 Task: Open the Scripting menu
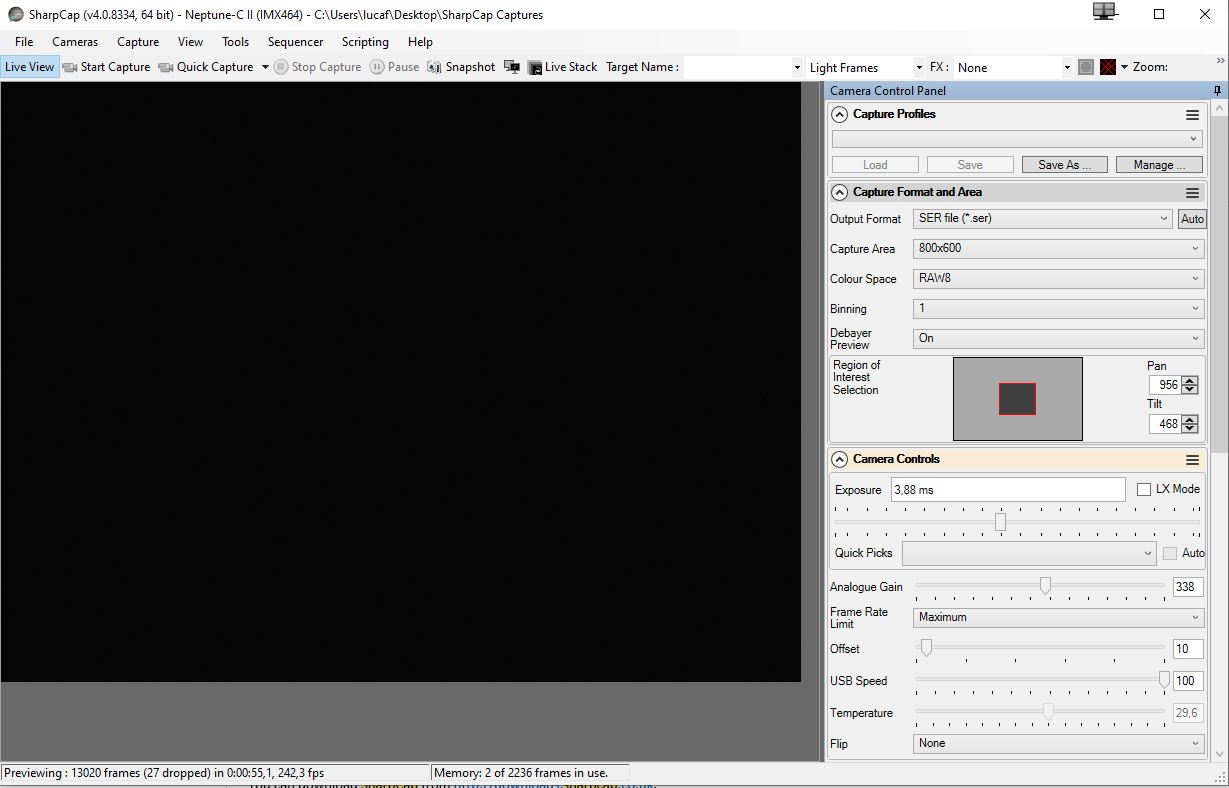click(365, 42)
